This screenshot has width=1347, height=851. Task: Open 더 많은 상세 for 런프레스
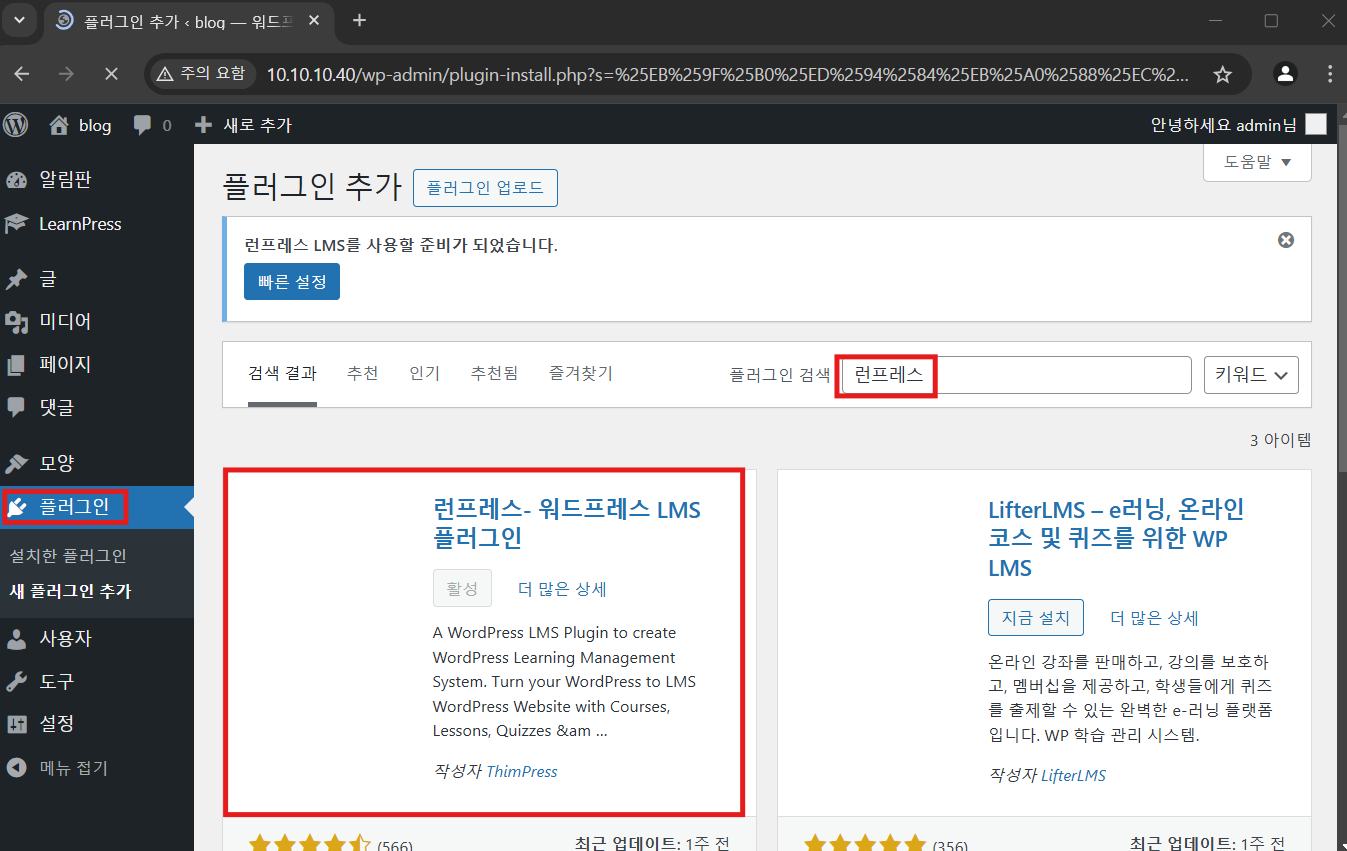[562, 589]
